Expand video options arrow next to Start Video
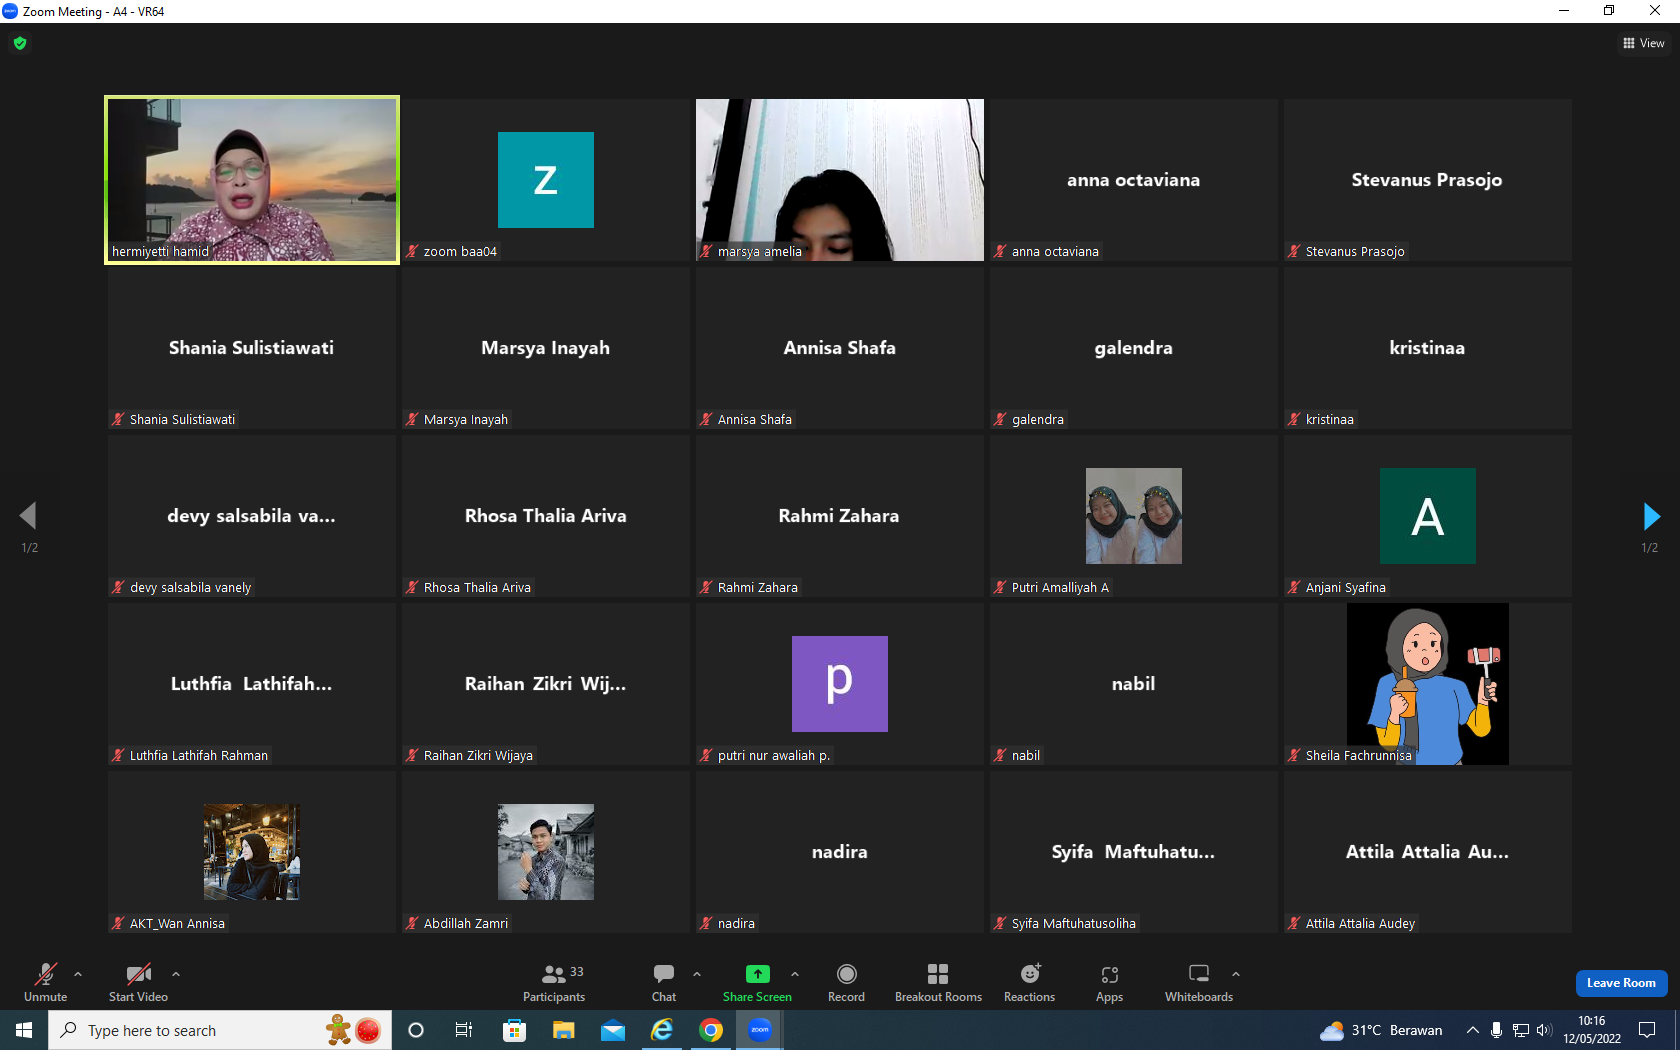1680x1050 pixels. [x=176, y=974]
